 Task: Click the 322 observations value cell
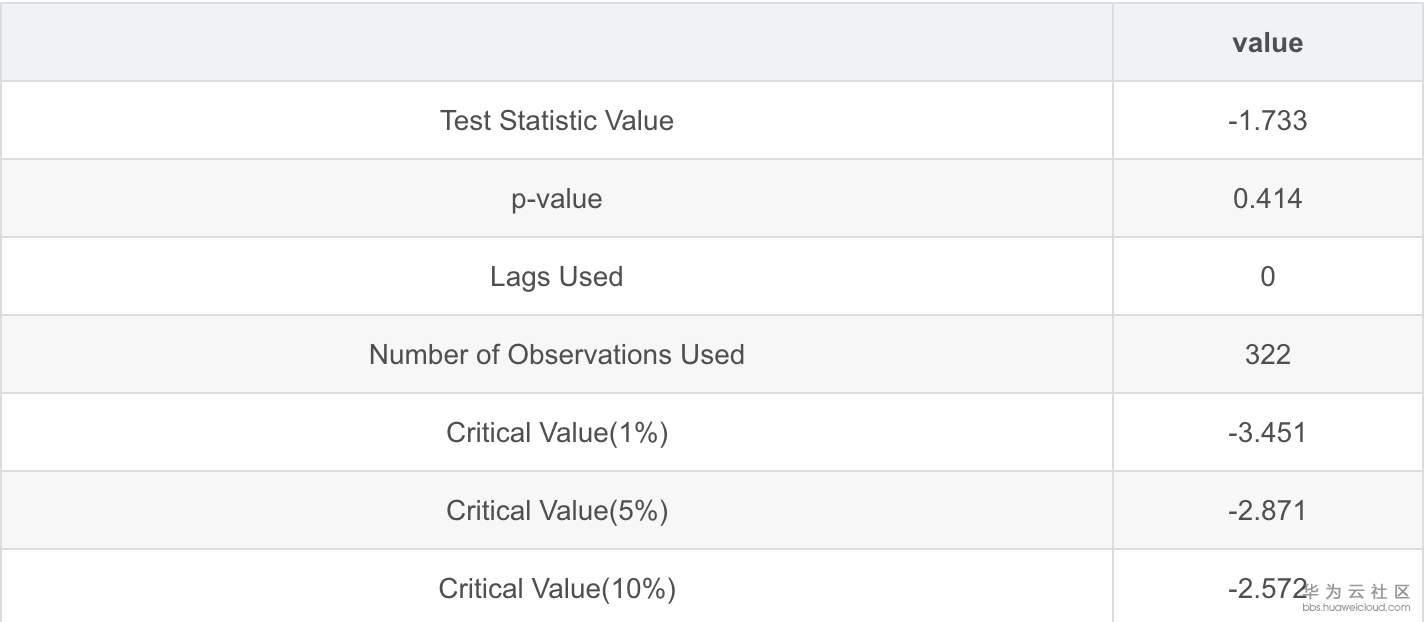[1267, 355]
